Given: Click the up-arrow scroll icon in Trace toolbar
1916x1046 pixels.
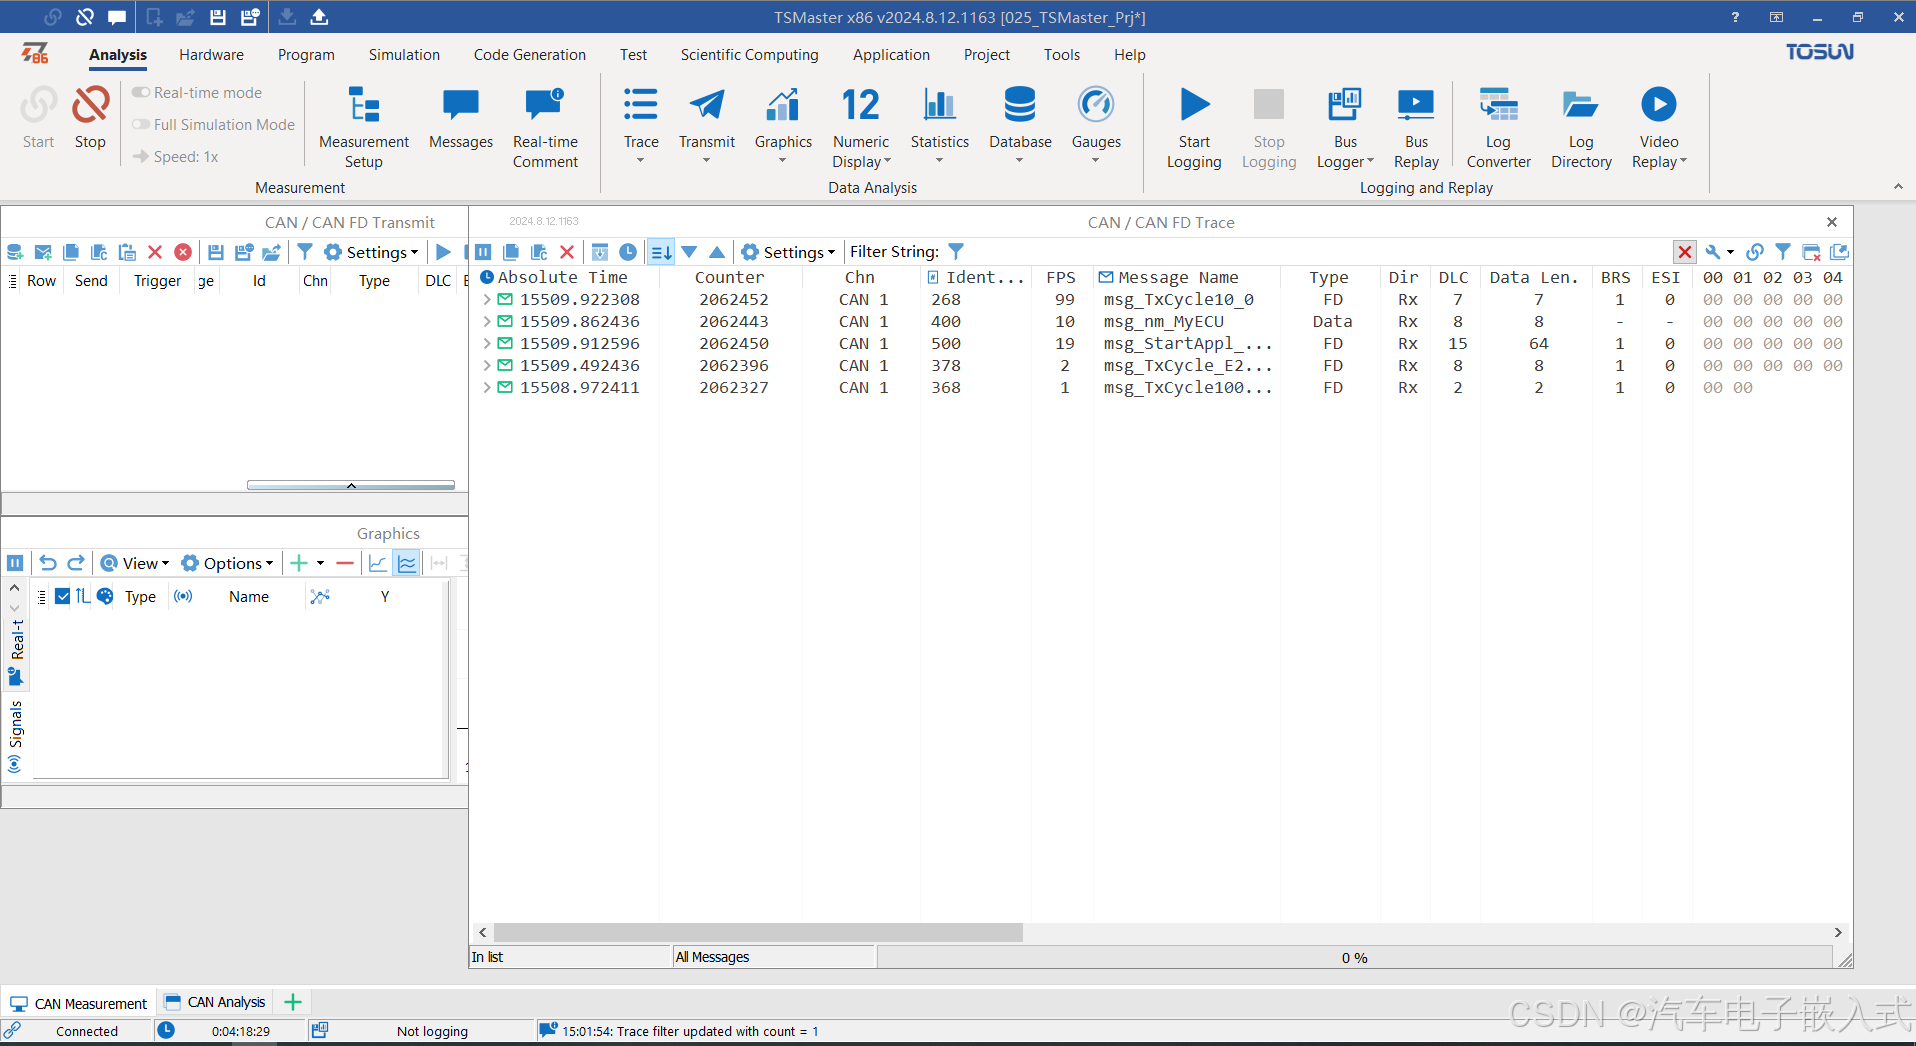Looking at the screenshot, I should (717, 252).
